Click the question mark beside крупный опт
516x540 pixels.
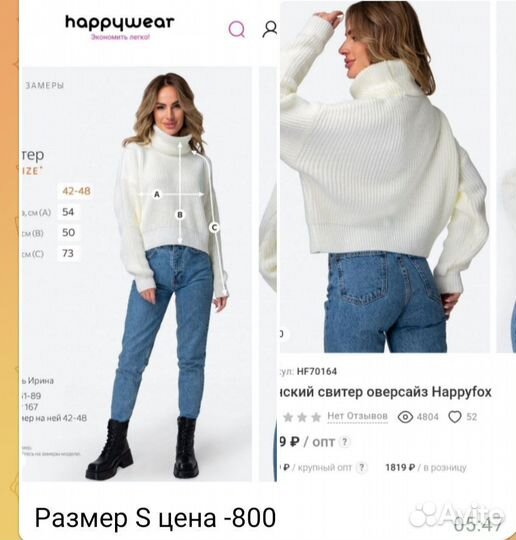pos(361,467)
